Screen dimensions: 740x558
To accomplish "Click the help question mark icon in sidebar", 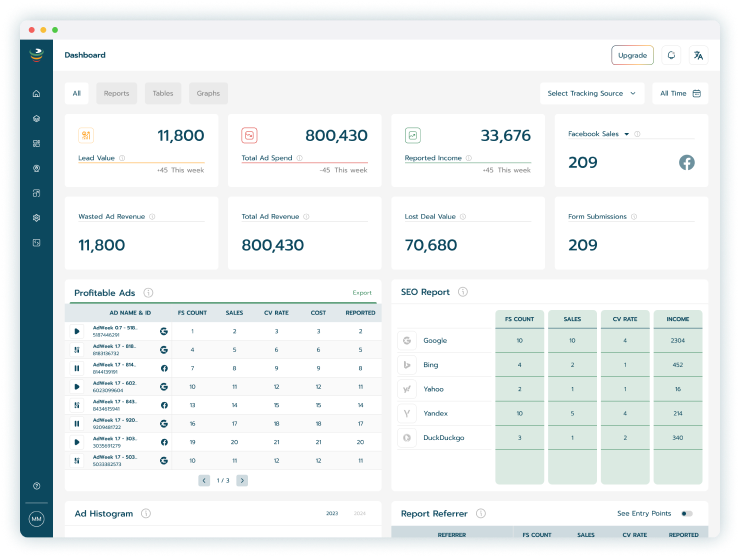I will [37, 486].
